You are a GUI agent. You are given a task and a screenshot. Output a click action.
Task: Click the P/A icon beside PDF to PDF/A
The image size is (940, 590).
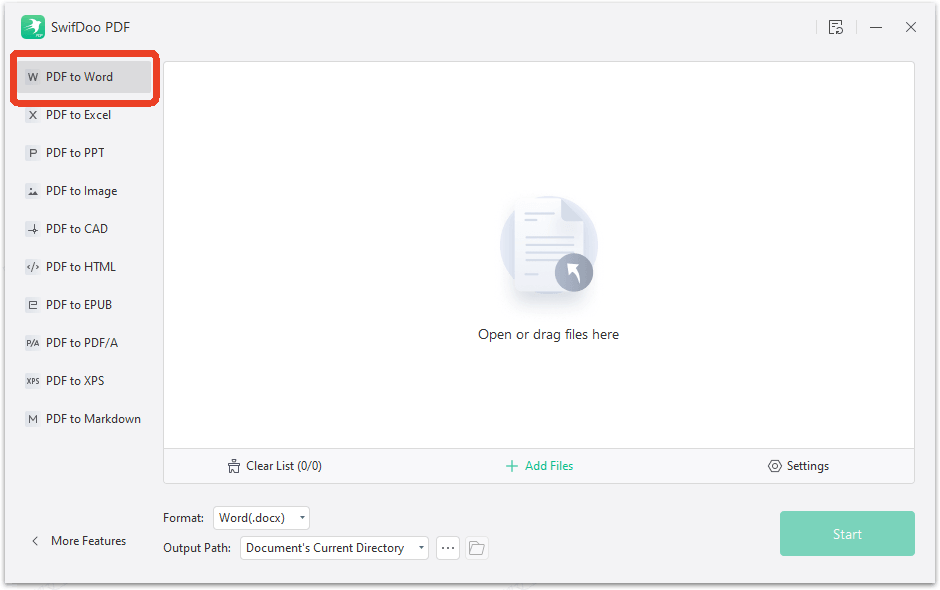(33, 343)
